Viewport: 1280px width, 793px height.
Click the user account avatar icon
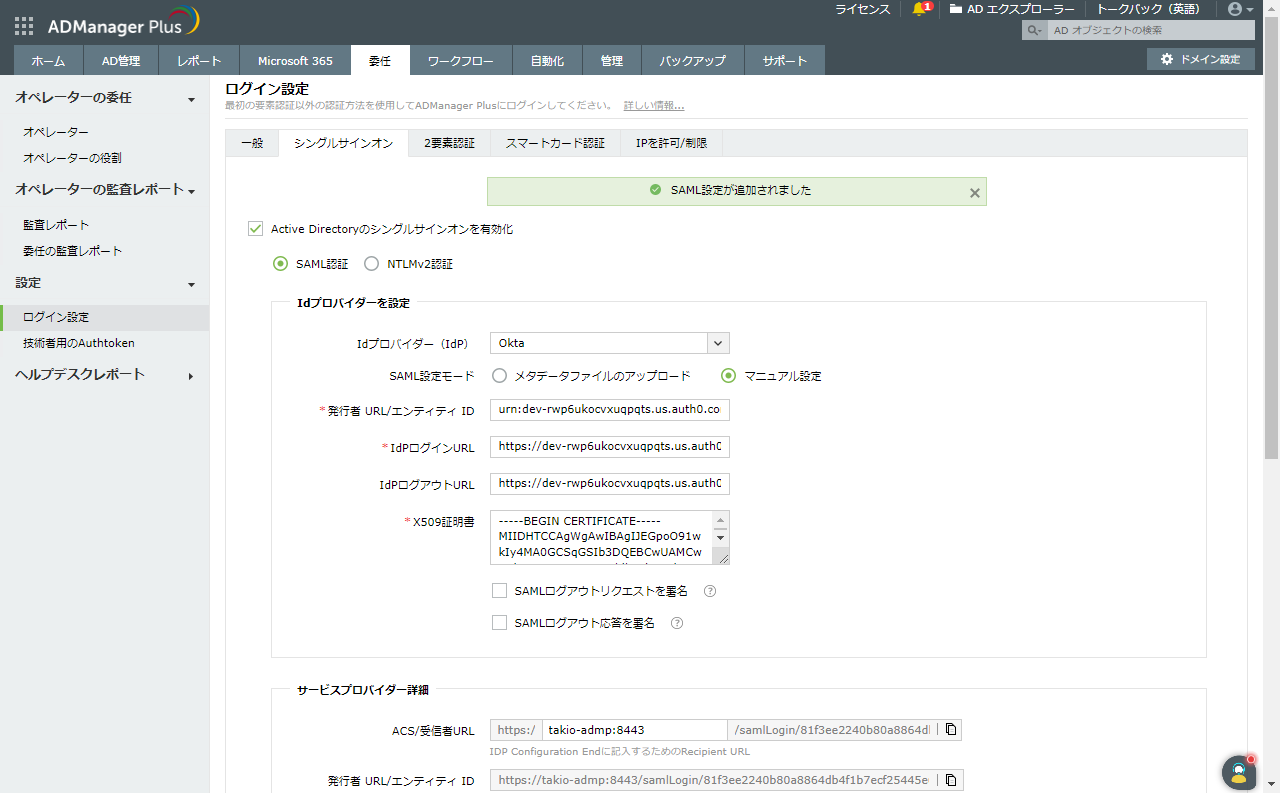[1235, 9]
